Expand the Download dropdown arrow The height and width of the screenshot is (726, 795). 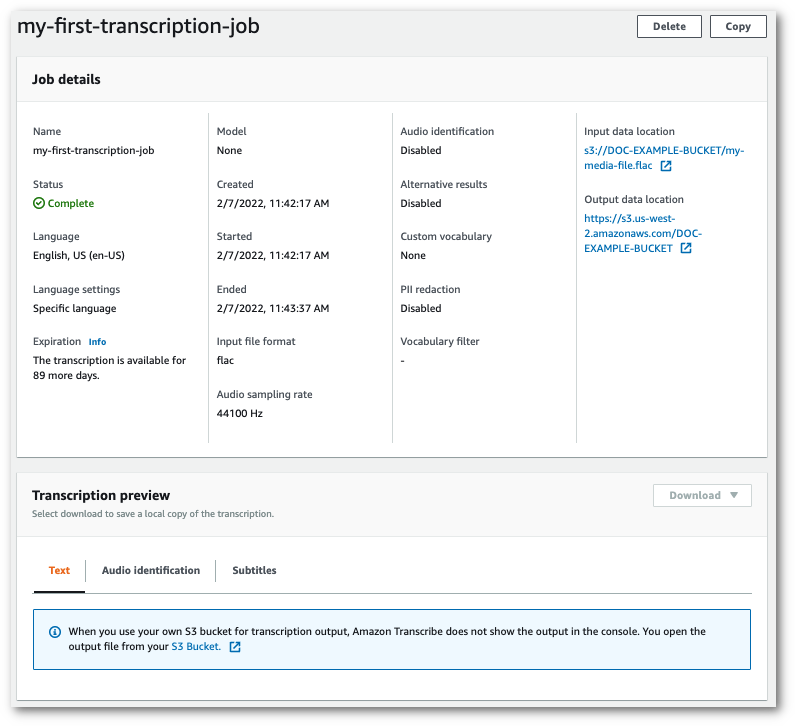[734, 495]
